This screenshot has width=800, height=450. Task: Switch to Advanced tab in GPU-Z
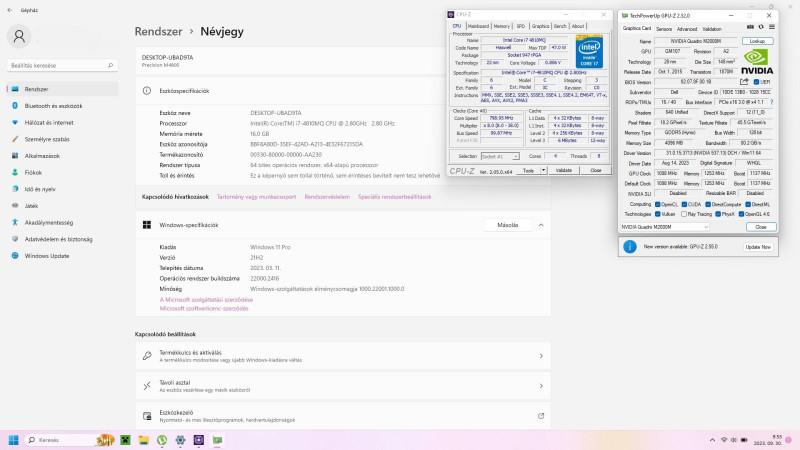[687, 29]
